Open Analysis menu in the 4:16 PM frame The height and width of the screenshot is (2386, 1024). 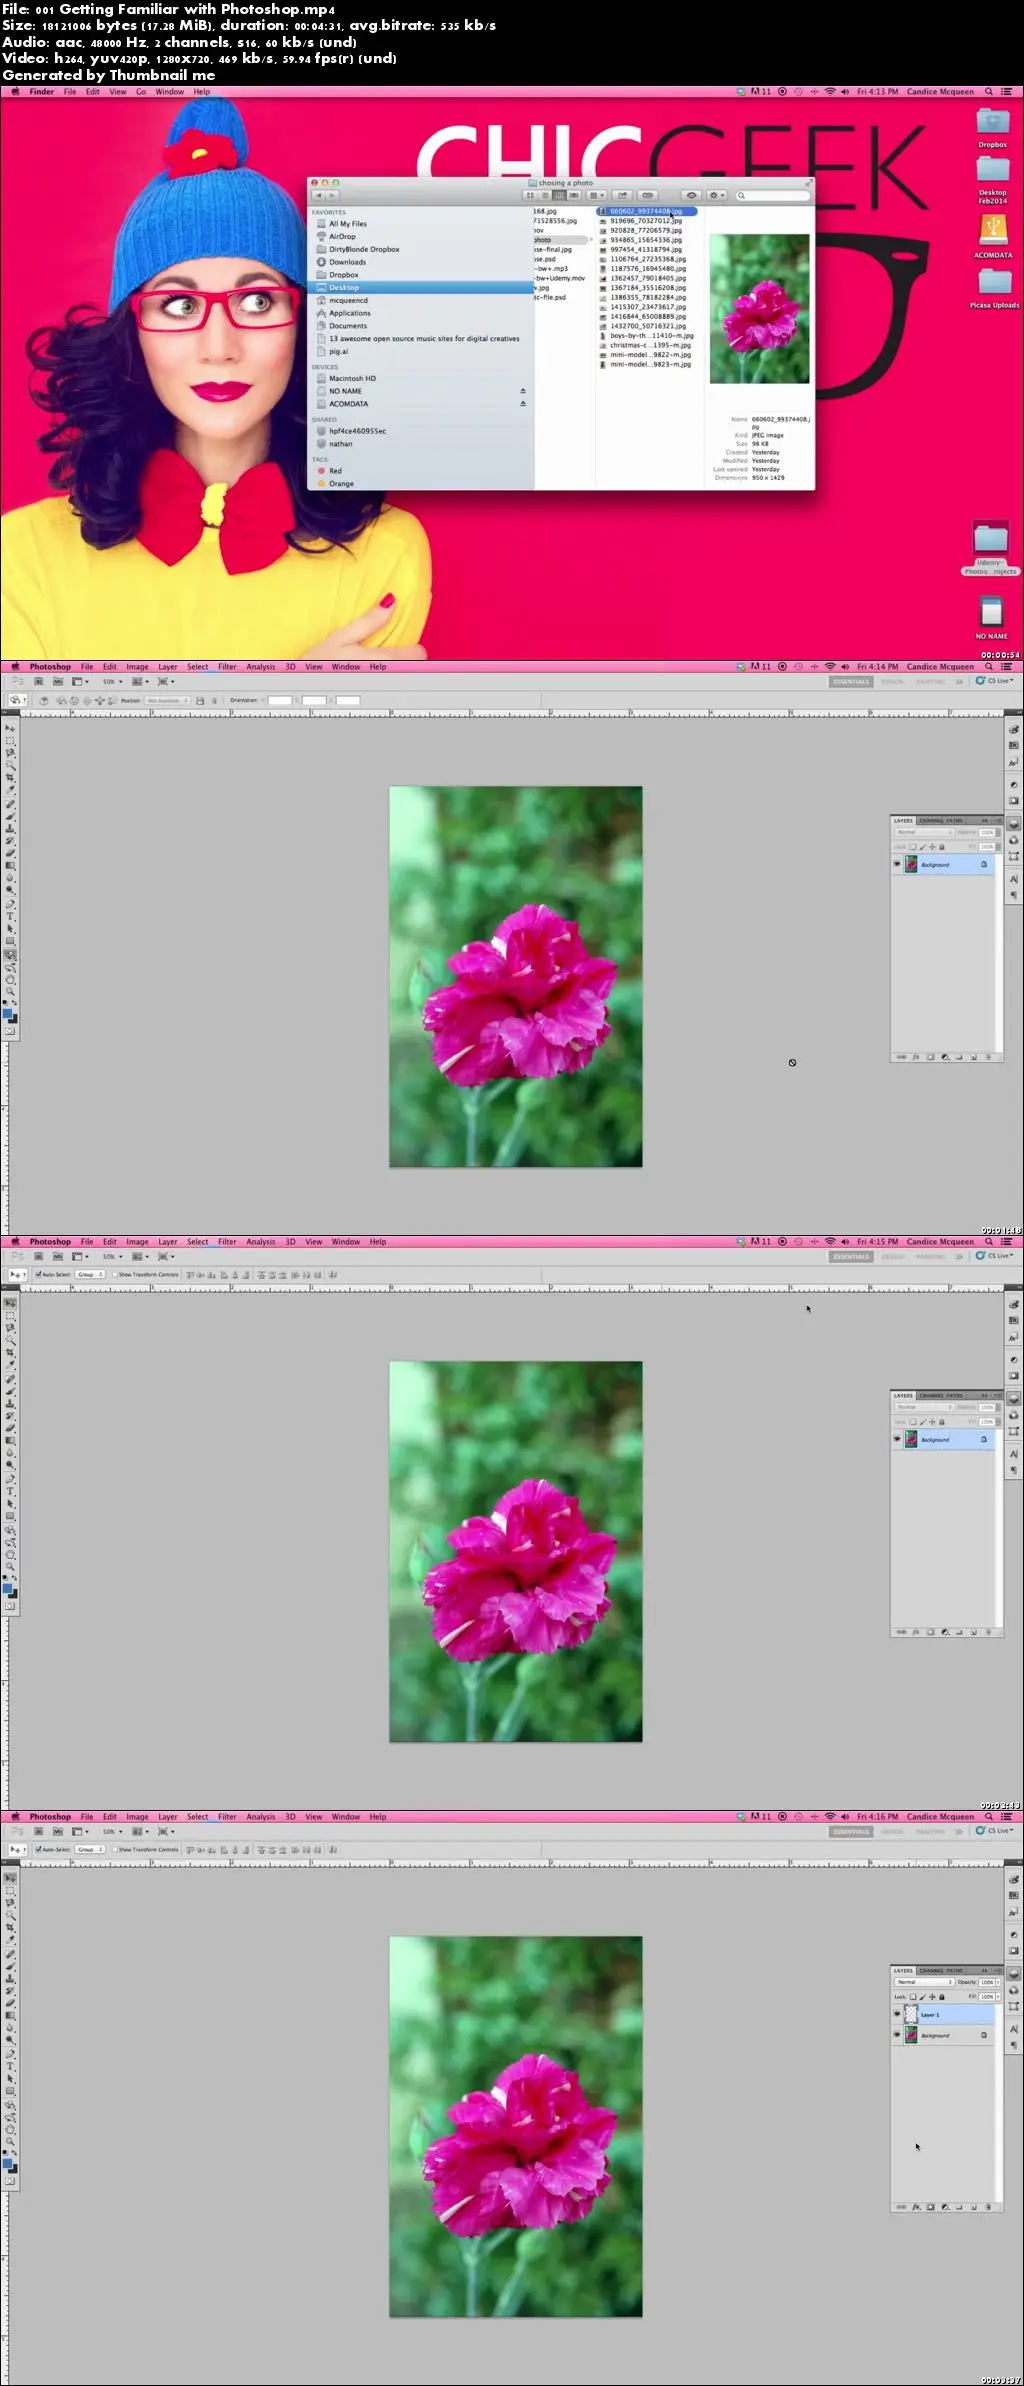coord(260,1817)
